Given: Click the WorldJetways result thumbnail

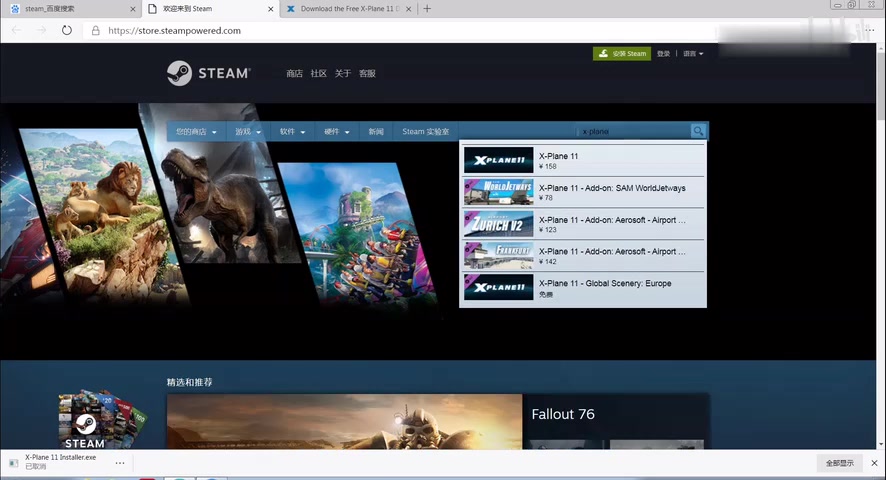Looking at the screenshot, I should tap(498, 192).
